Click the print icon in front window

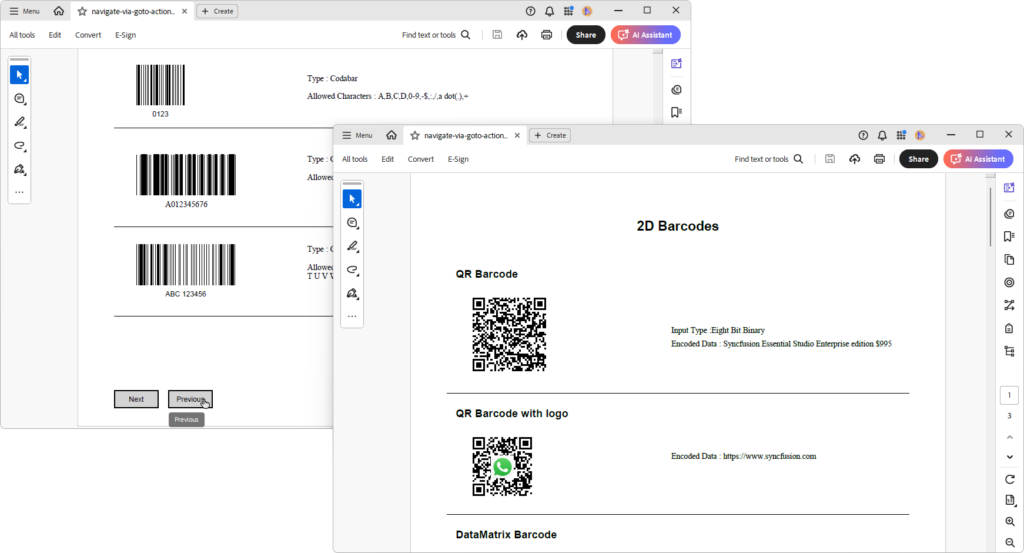879,159
